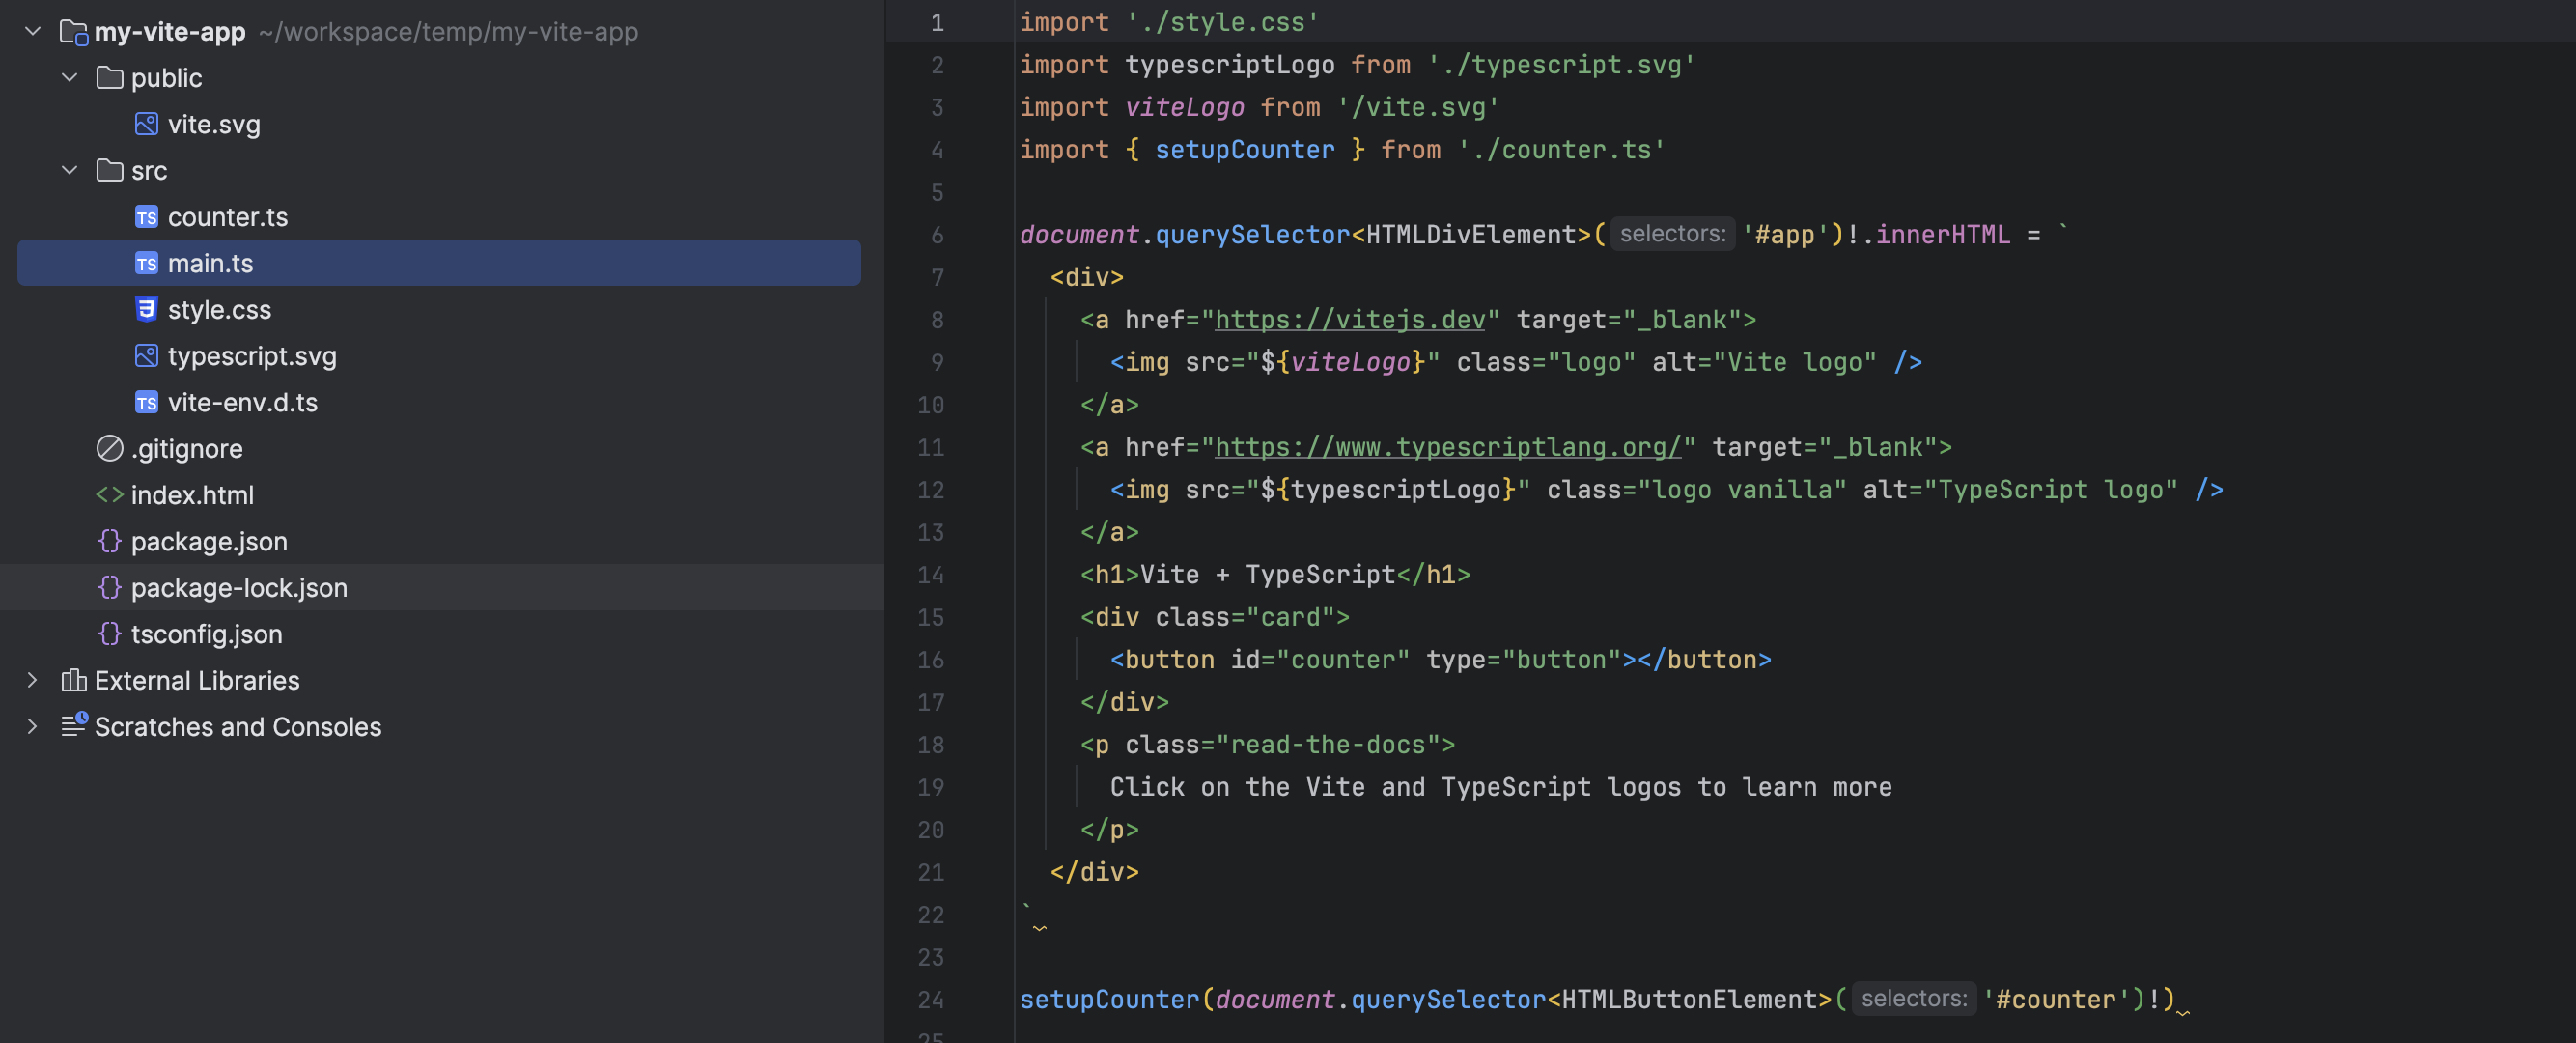The height and width of the screenshot is (1043, 2576).
Task: Click line number 14 in the gutter
Action: [930, 575]
